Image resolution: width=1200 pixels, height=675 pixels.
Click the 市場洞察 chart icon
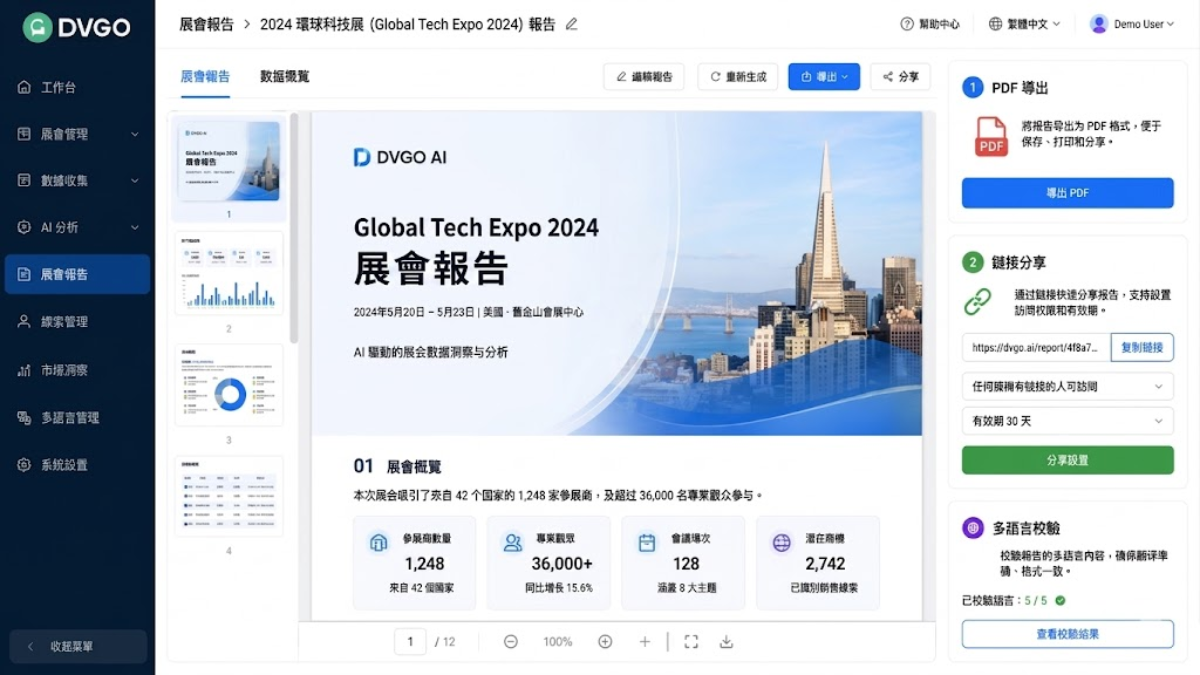(25, 370)
